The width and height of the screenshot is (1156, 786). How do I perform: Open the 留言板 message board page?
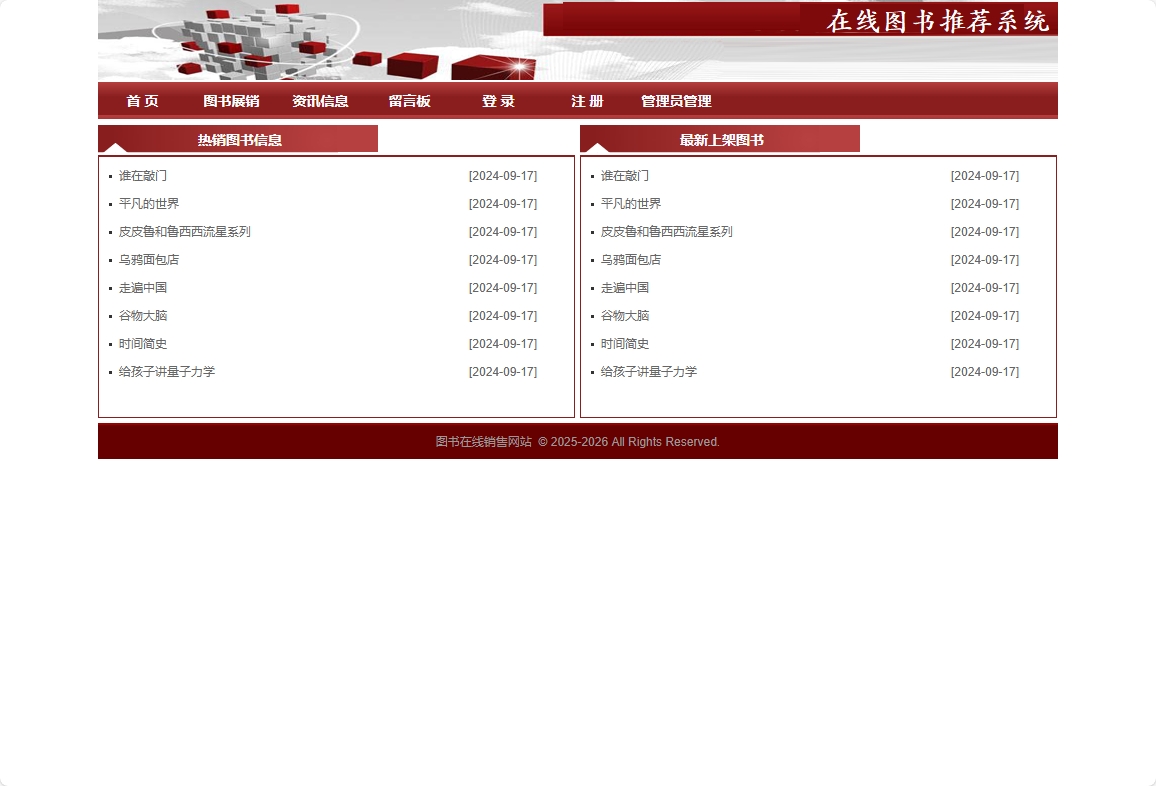tap(409, 100)
